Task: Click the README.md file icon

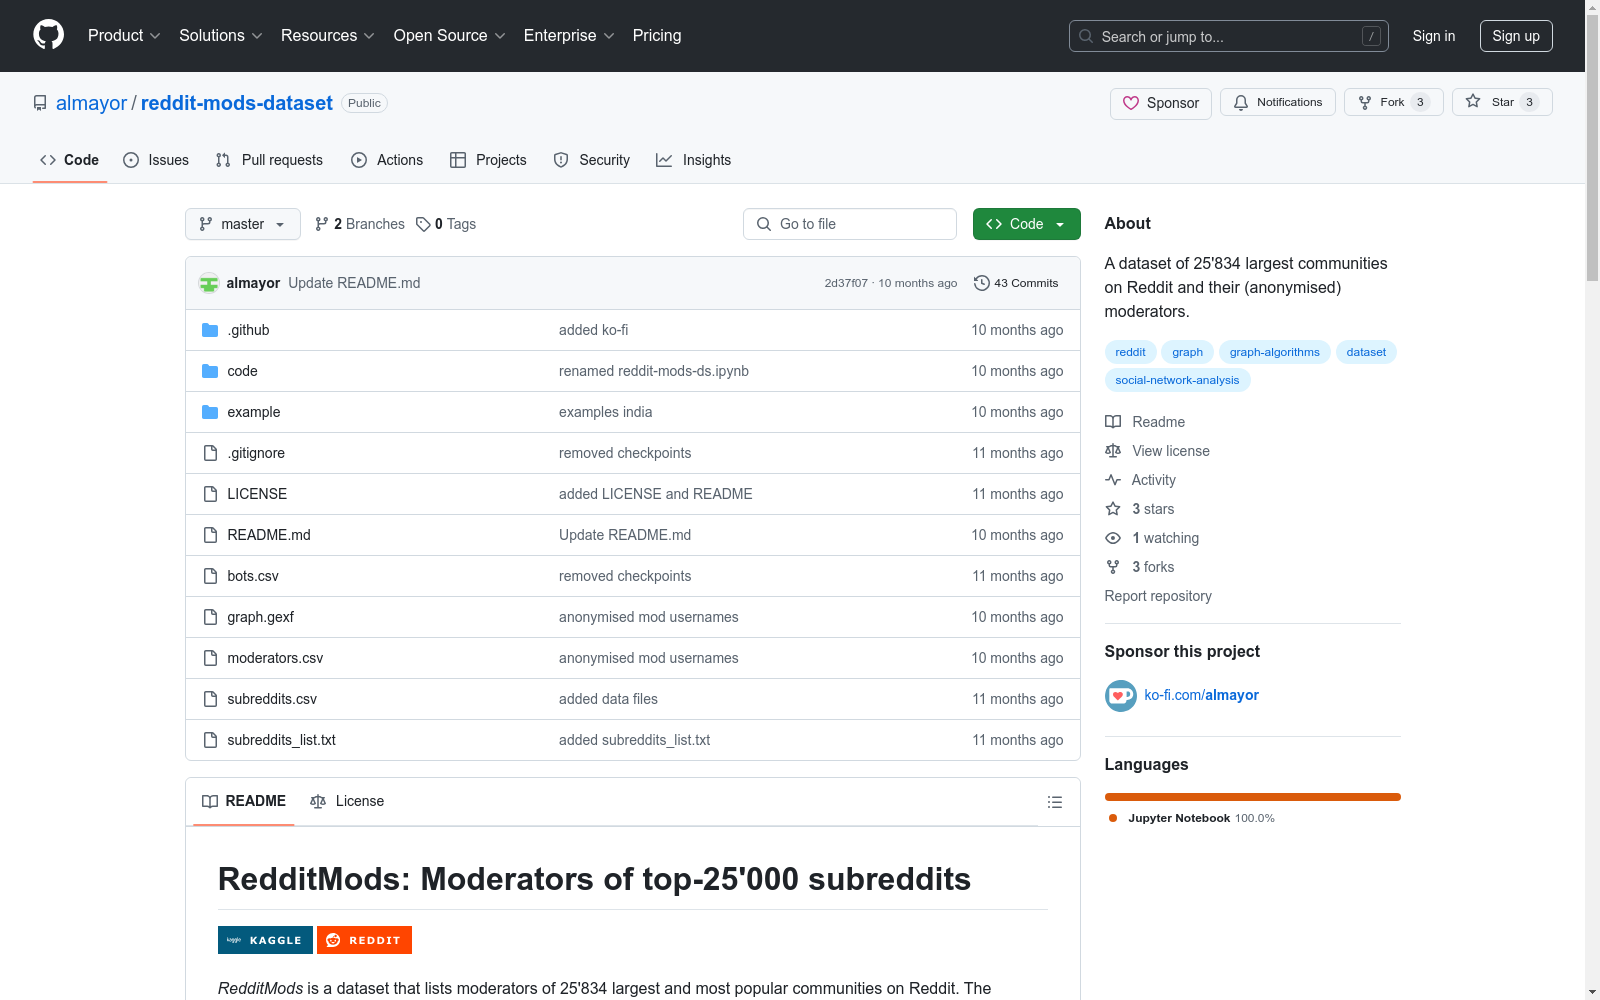Action: (210, 535)
